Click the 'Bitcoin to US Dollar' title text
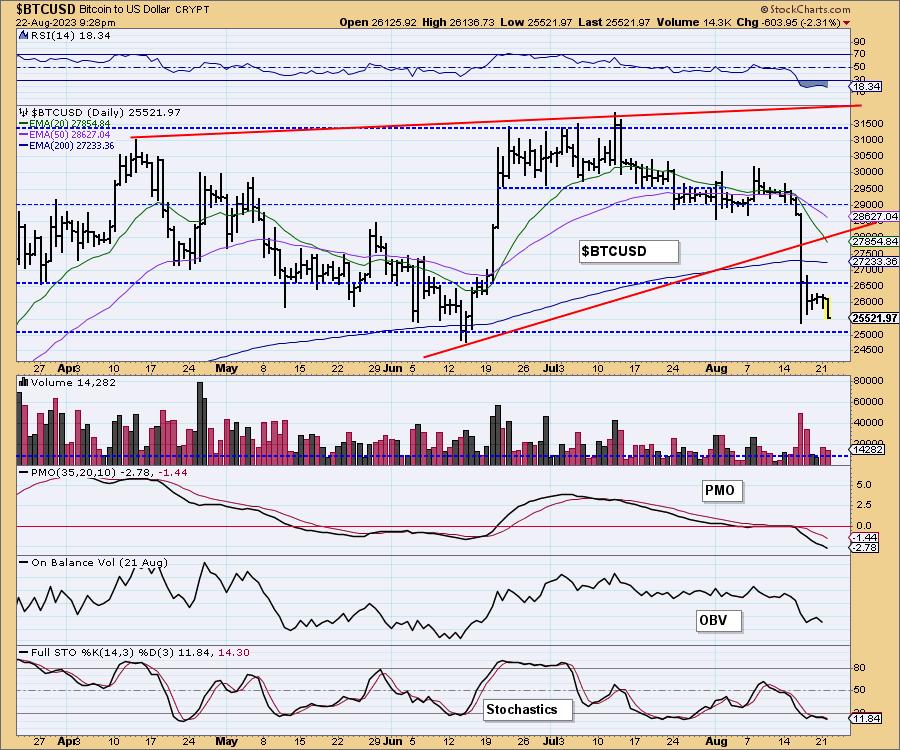The height and width of the screenshot is (750, 900). 125,10
